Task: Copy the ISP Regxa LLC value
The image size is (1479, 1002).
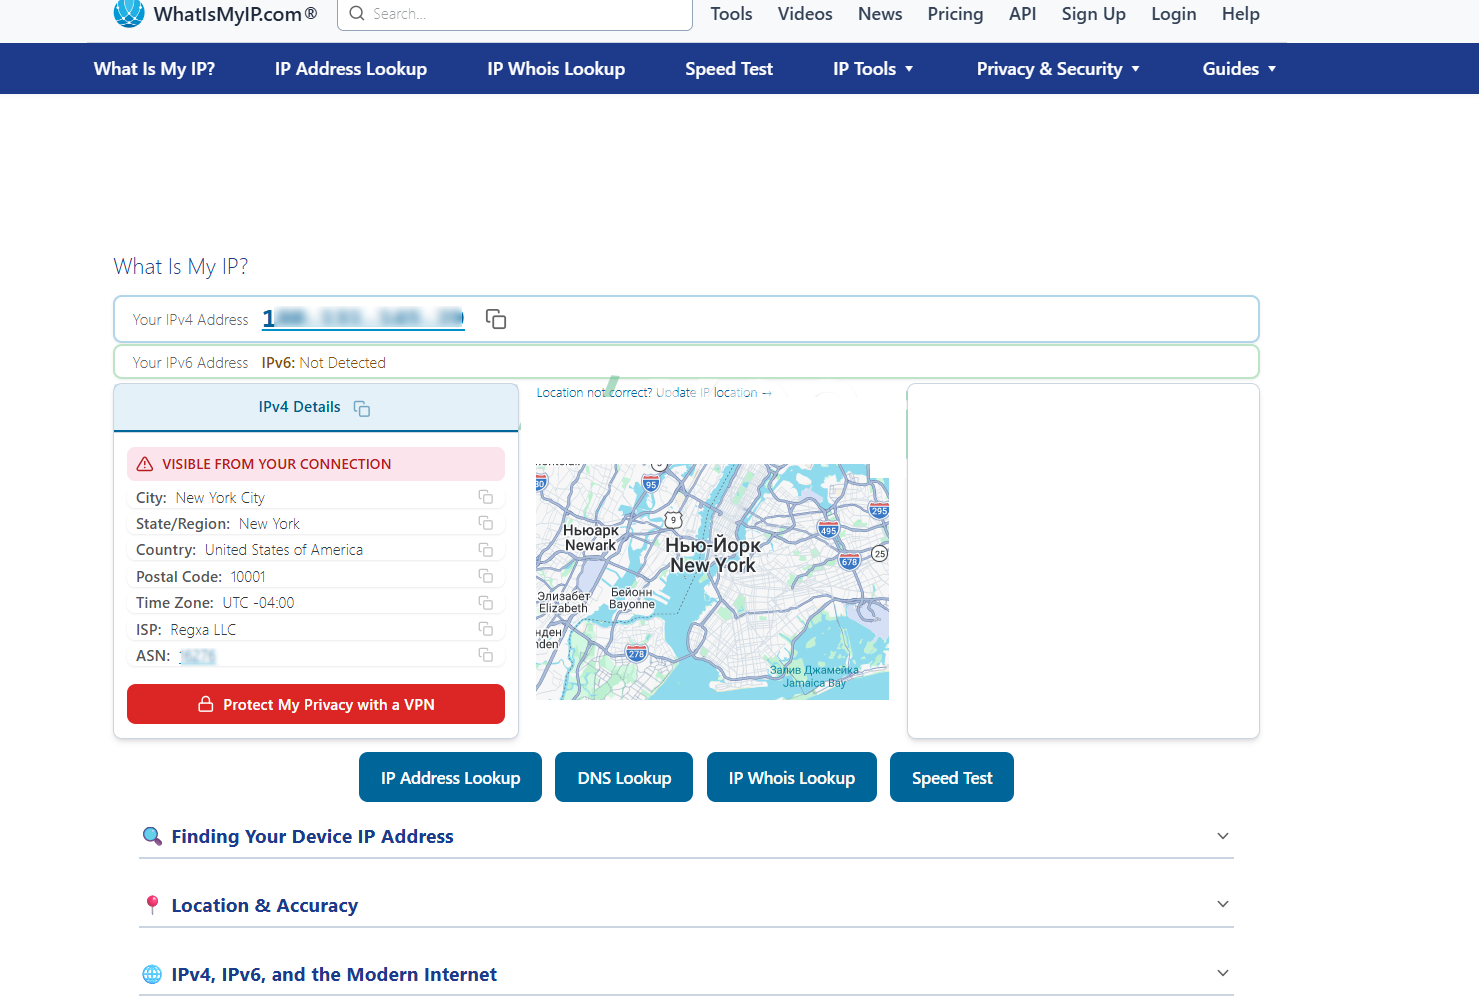Action: (486, 629)
